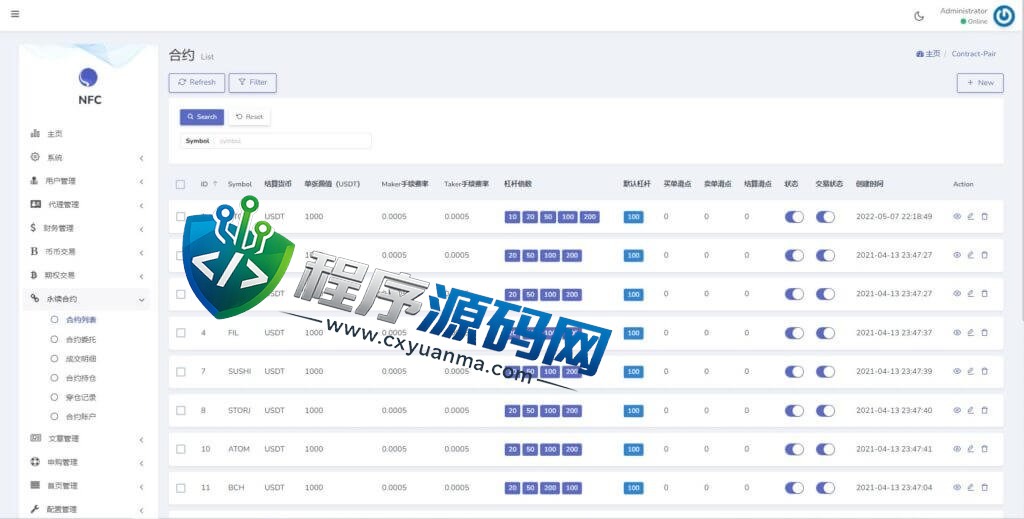The height and width of the screenshot is (519, 1024).
Task: Click the ID column sort arrow
Action: (x=215, y=184)
